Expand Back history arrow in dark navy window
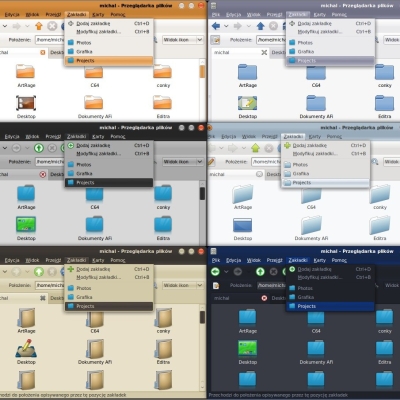Viewport: 400px width, 400px height. click(226, 272)
